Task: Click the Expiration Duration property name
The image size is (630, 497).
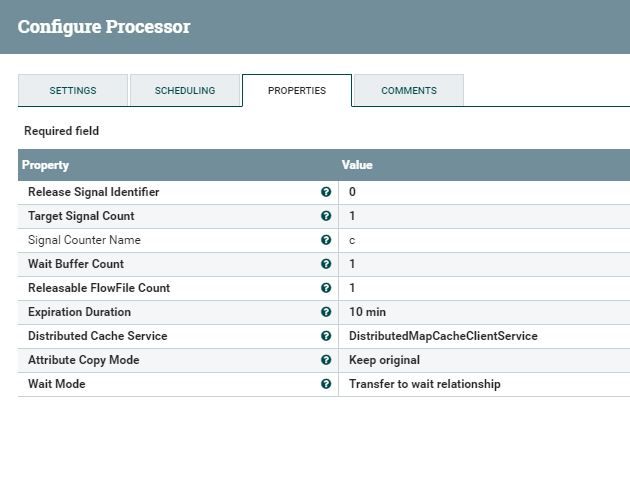Action: (80, 312)
